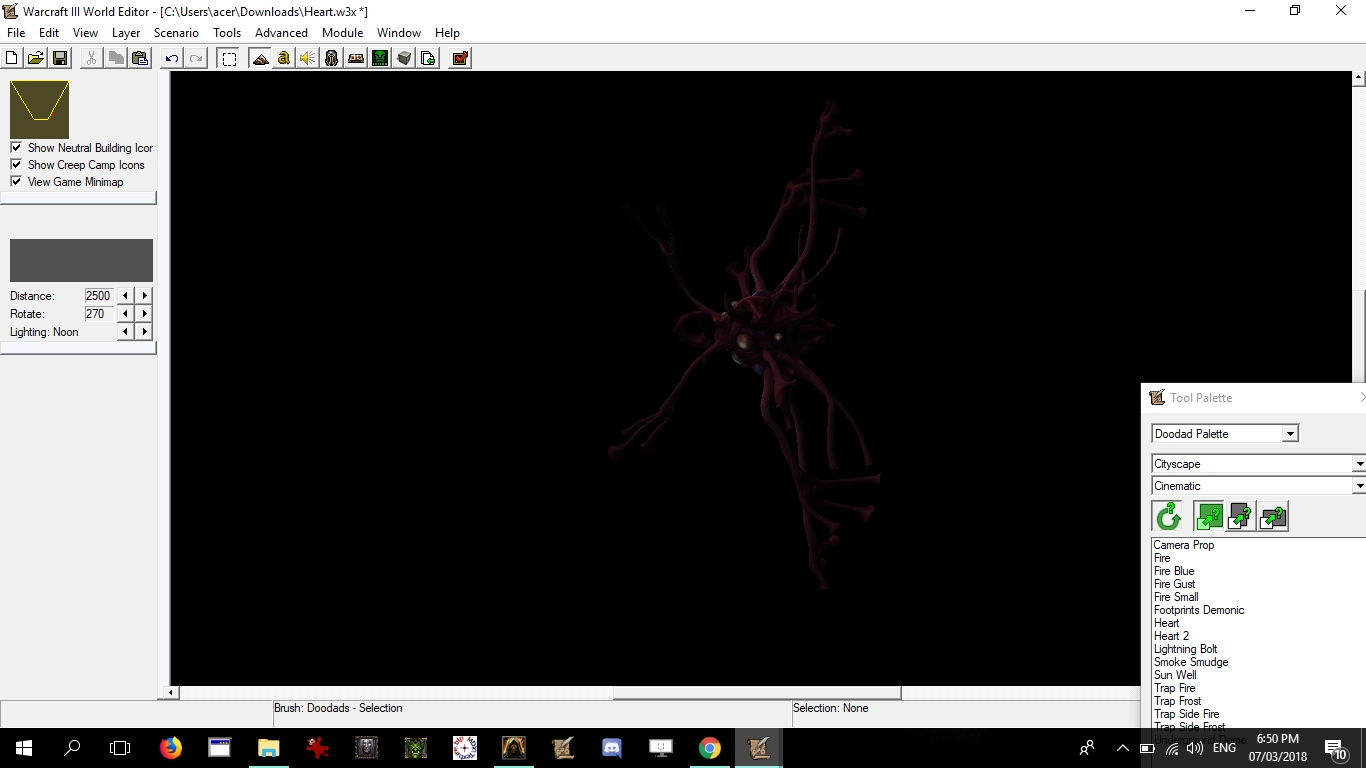Toggle random rotation in Tool Palette
Viewport: 1366px width, 768px height.
click(x=1168, y=516)
